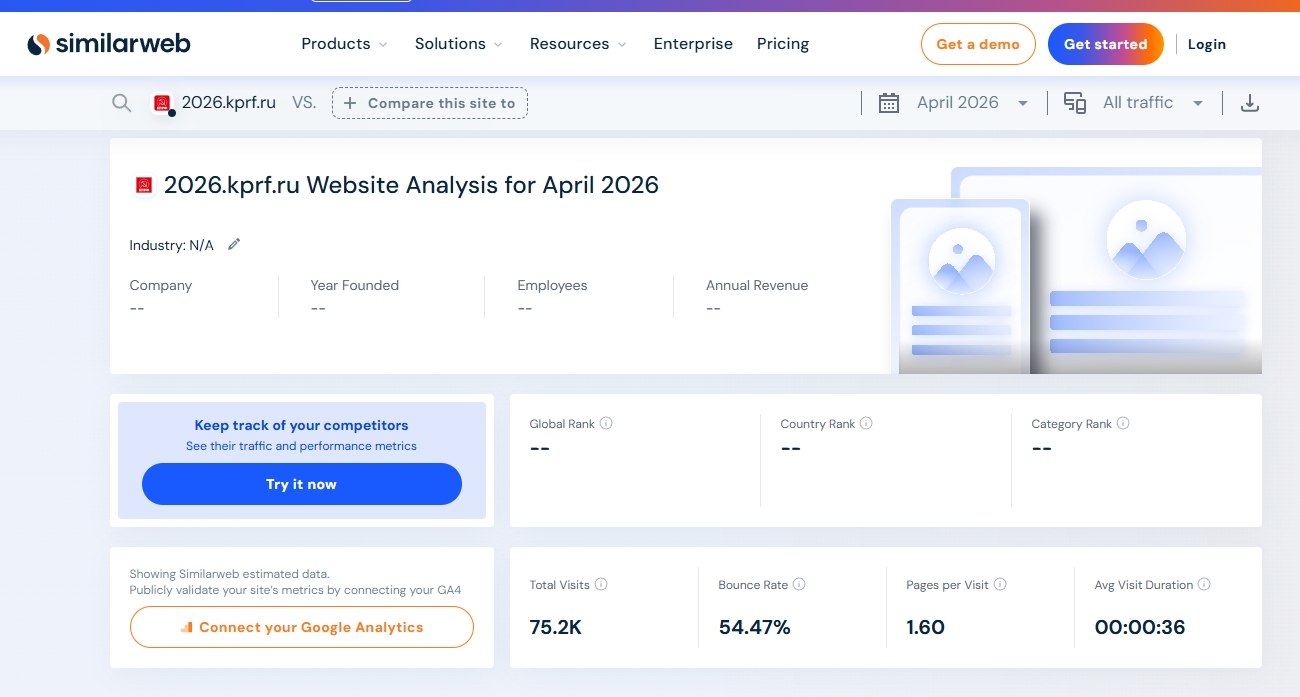Click the favicon beside the Website Analysis heading
This screenshot has height=697, width=1300.
click(x=144, y=185)
